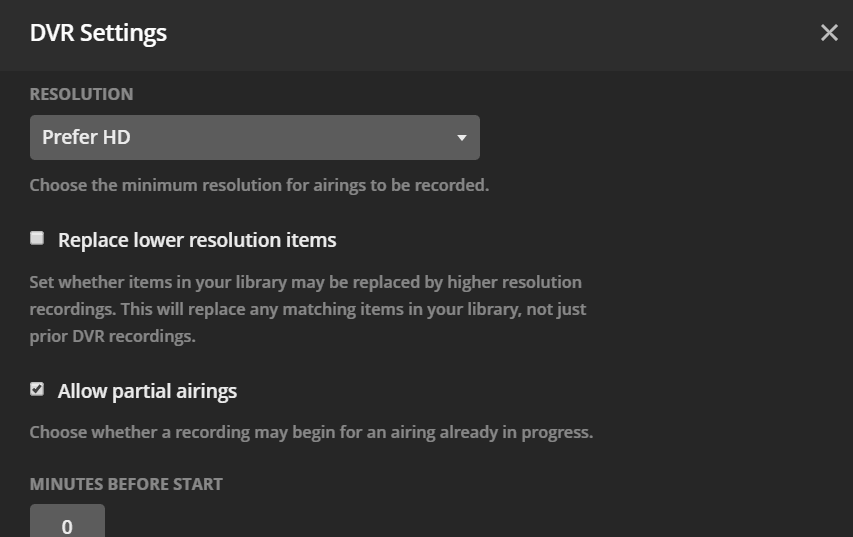Click the empty box beside Replace lower resolution

[x=37, y=238]
